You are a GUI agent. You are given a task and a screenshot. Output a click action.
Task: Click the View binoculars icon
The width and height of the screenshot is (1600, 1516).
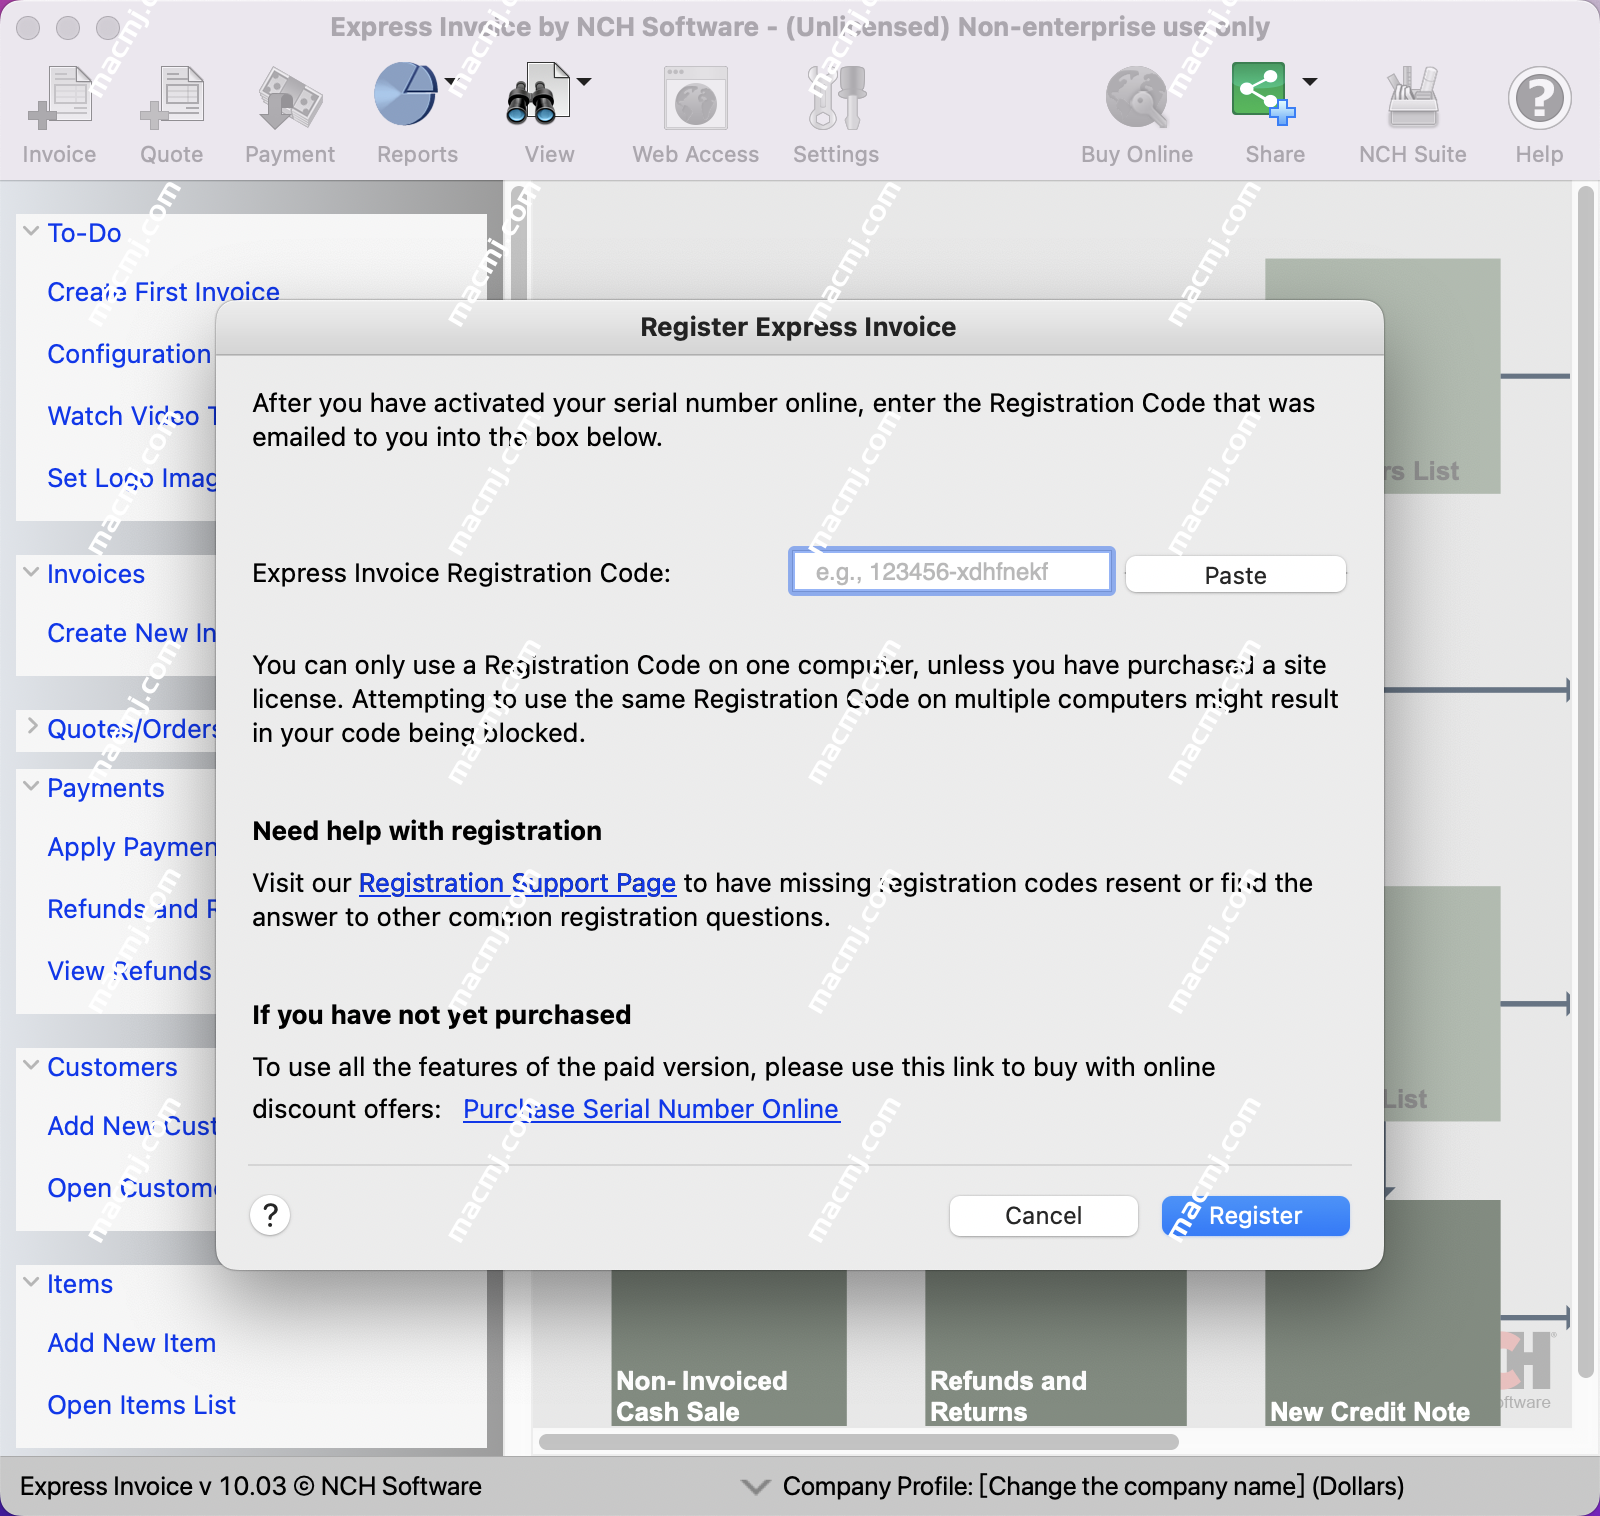click(x=538, y=95)
